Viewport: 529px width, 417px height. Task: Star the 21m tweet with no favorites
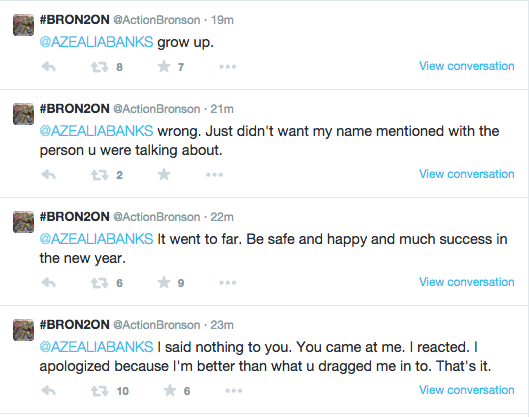(x=164, y=174)
